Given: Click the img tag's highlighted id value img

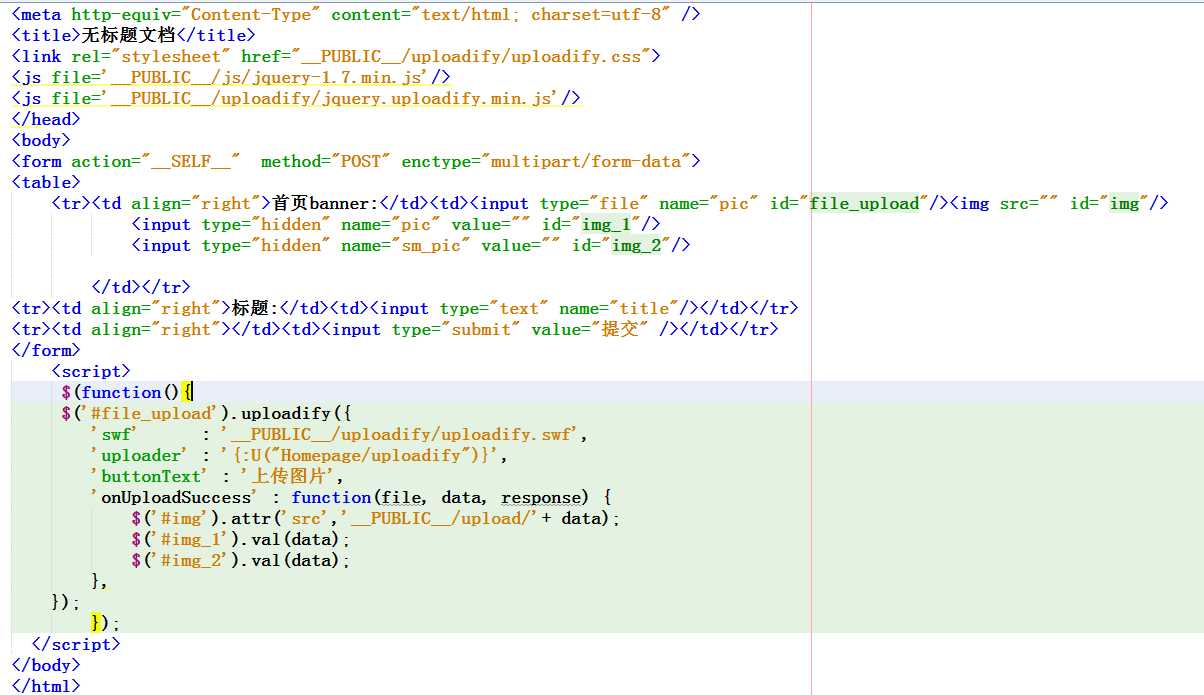Looking at the screenshot, I should point(1125,203).
